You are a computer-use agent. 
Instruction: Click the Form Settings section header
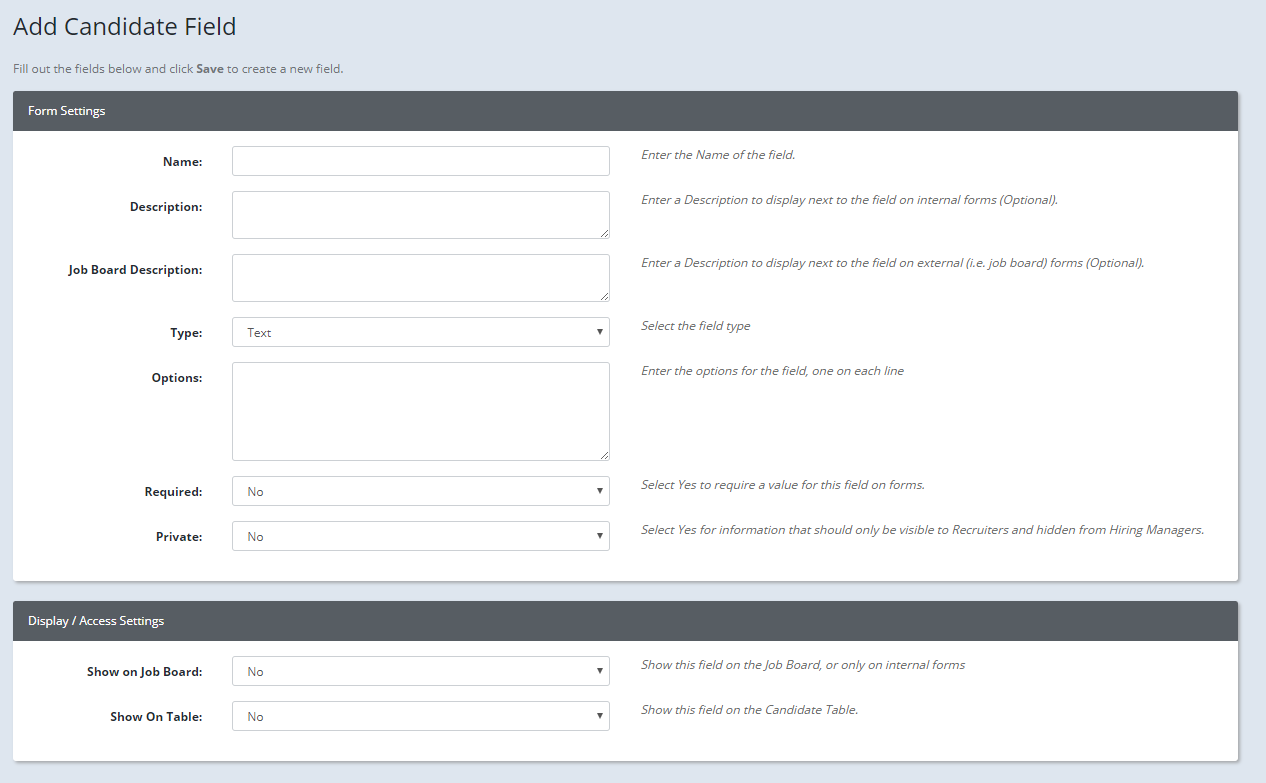click(x=66, y=110)
